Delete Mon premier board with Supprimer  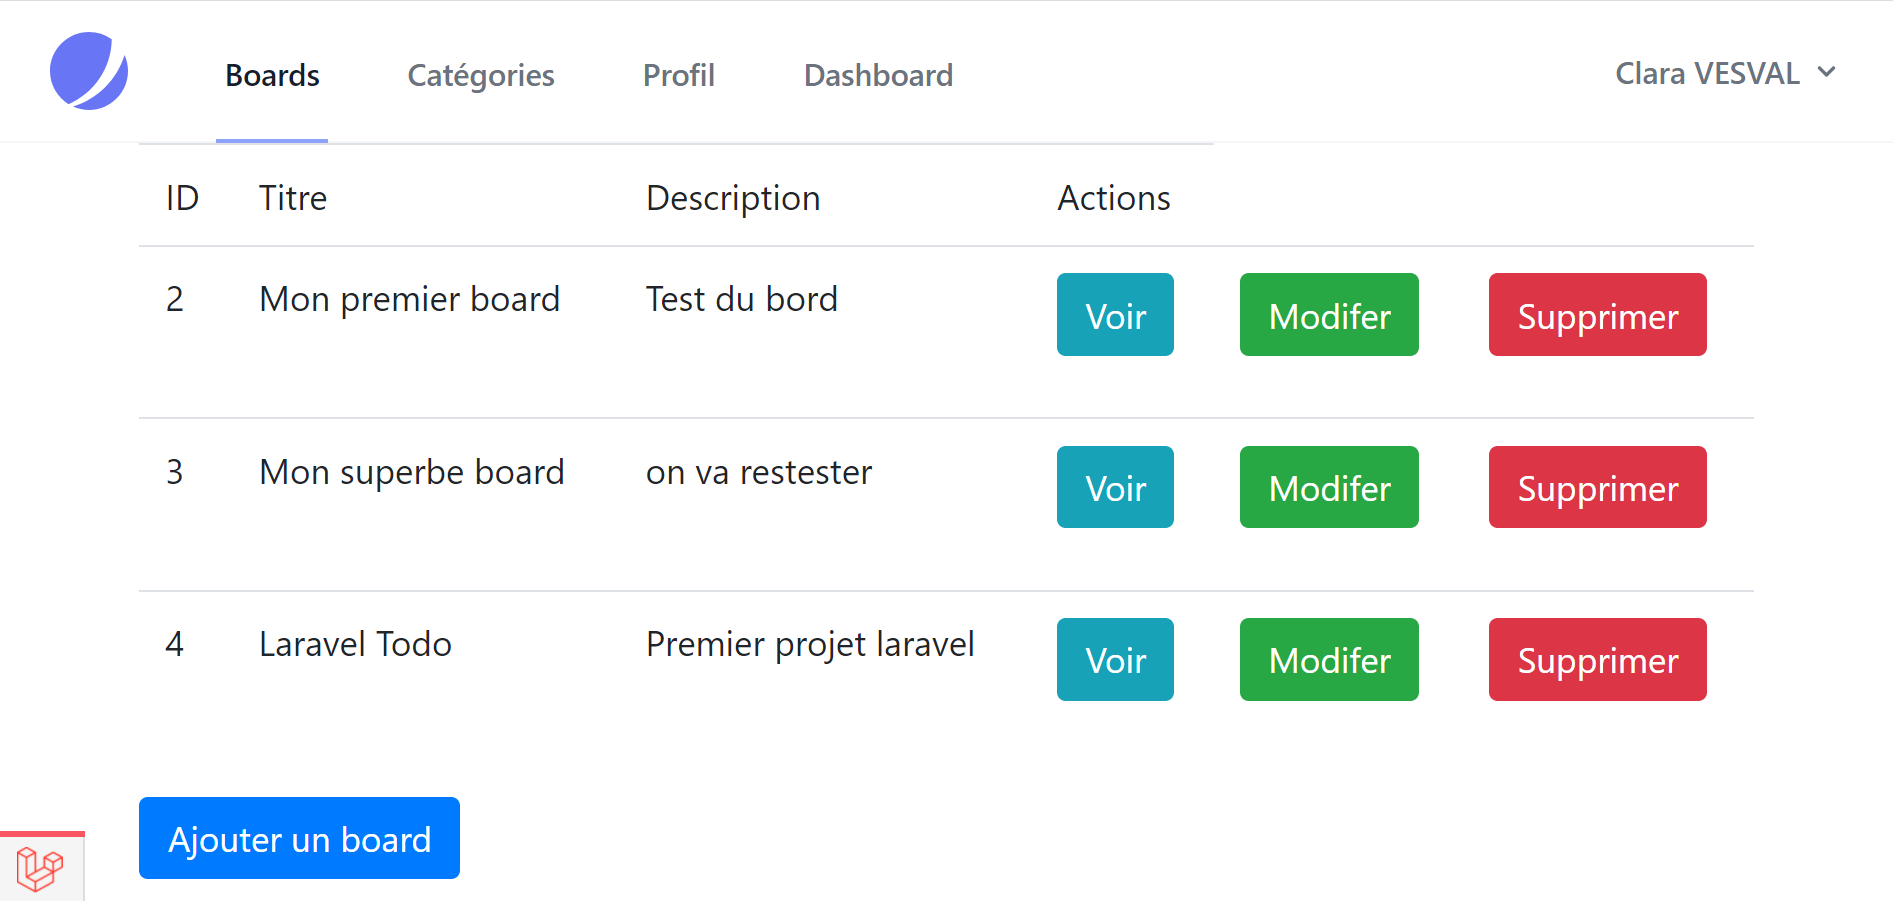1597,315
